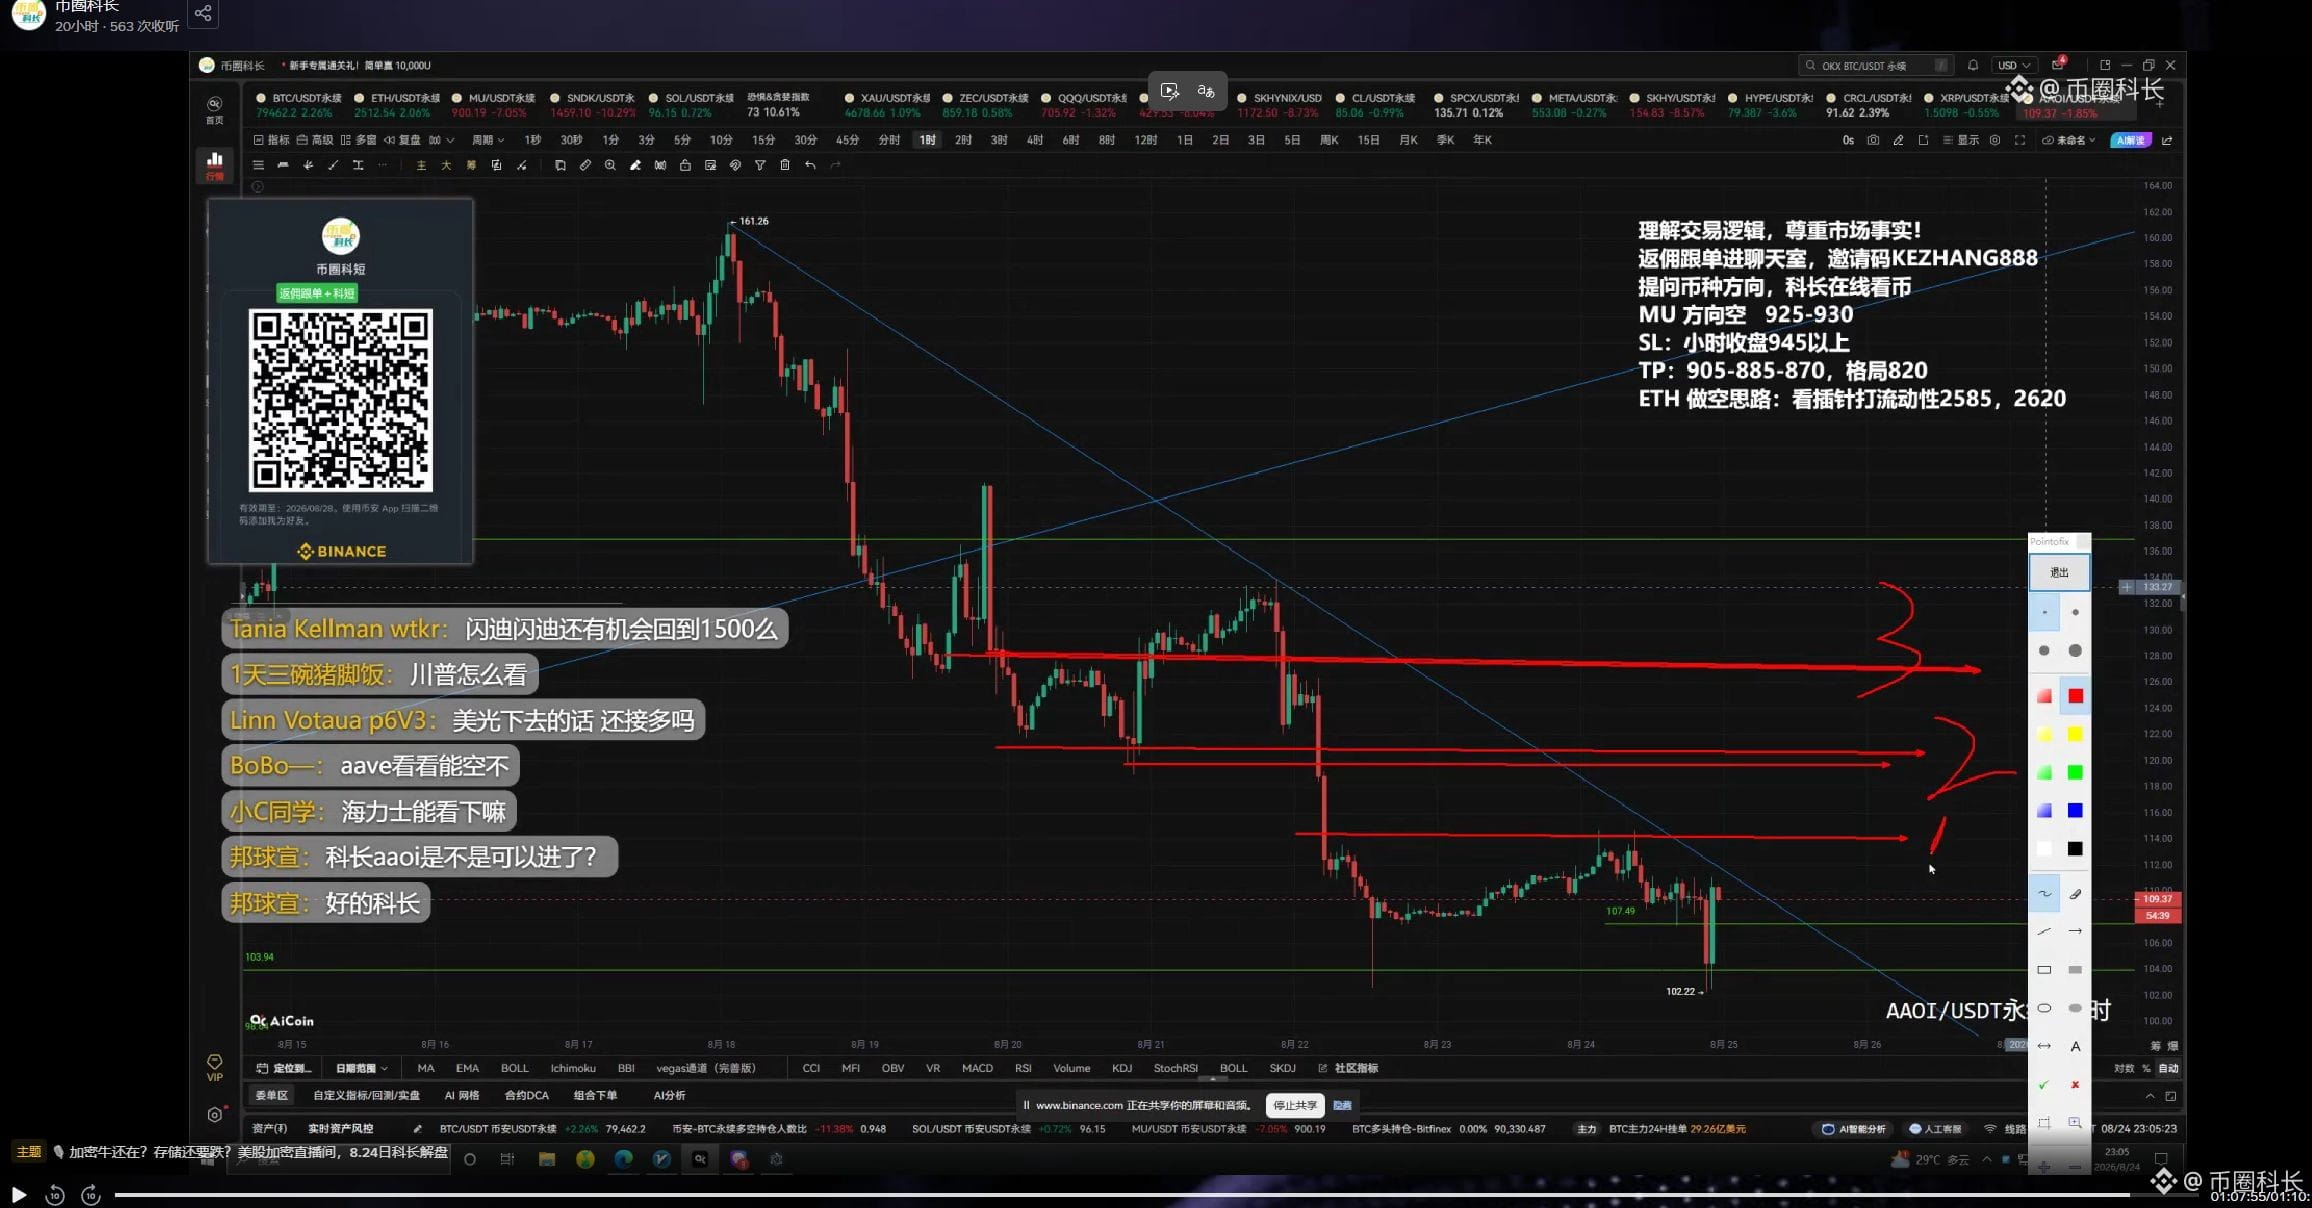Click the 隐藏 hide link on sharing bar
This screenshot has height=1208, width=2312.
click(1343, 1105)
